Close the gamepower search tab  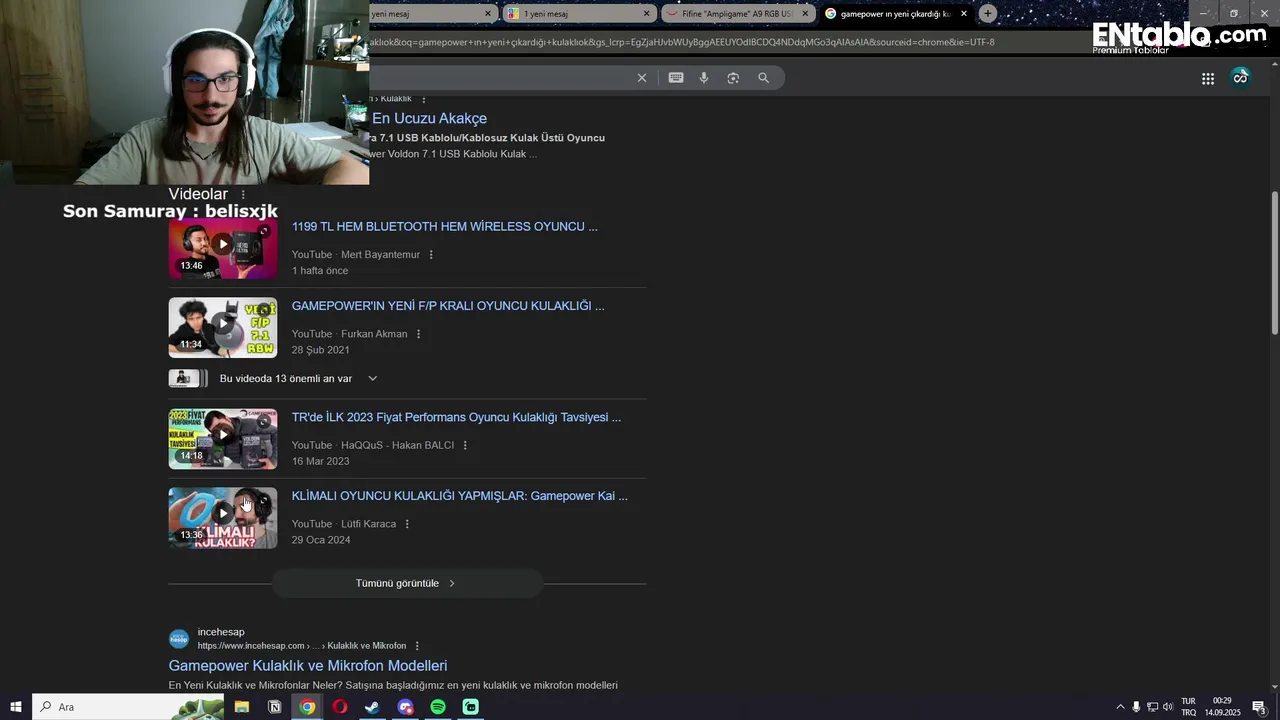(964, 14)
